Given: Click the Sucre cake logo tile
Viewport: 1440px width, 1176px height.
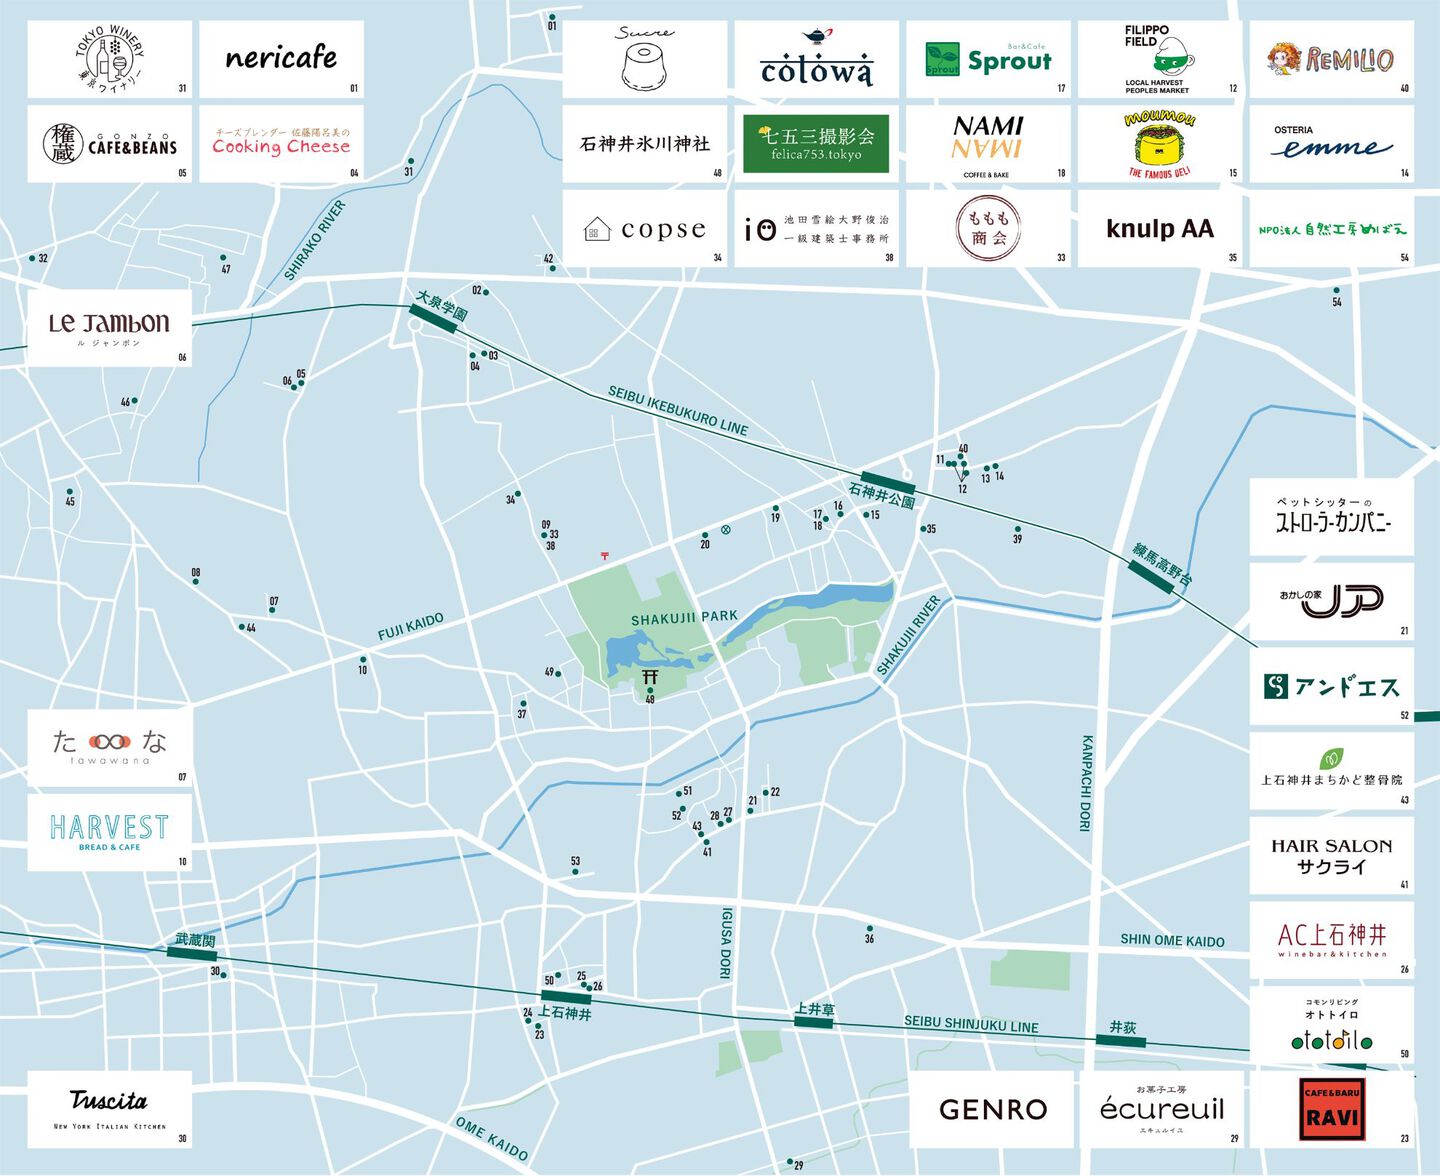Looking at the screenshot, I should click(644, 59).
